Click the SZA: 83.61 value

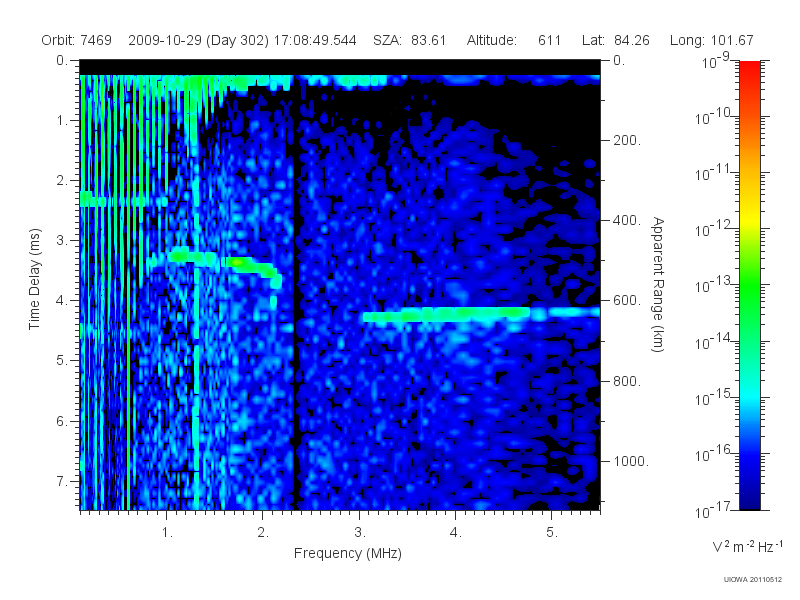410,40
